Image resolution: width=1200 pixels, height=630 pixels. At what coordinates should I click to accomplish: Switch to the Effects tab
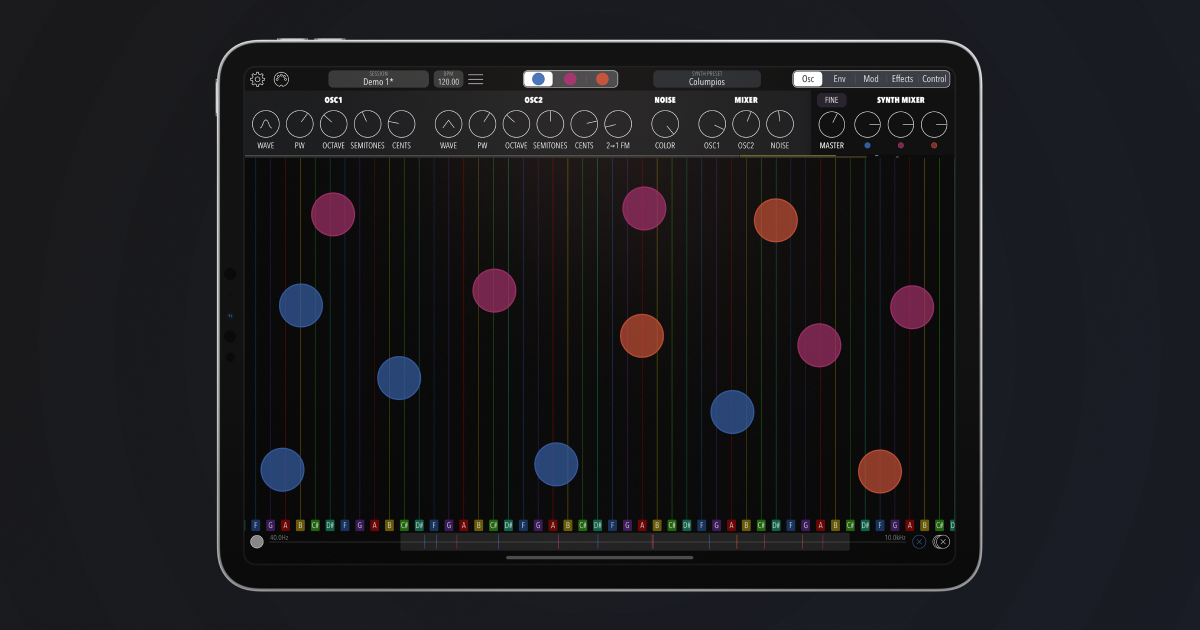tap(902, 79)
